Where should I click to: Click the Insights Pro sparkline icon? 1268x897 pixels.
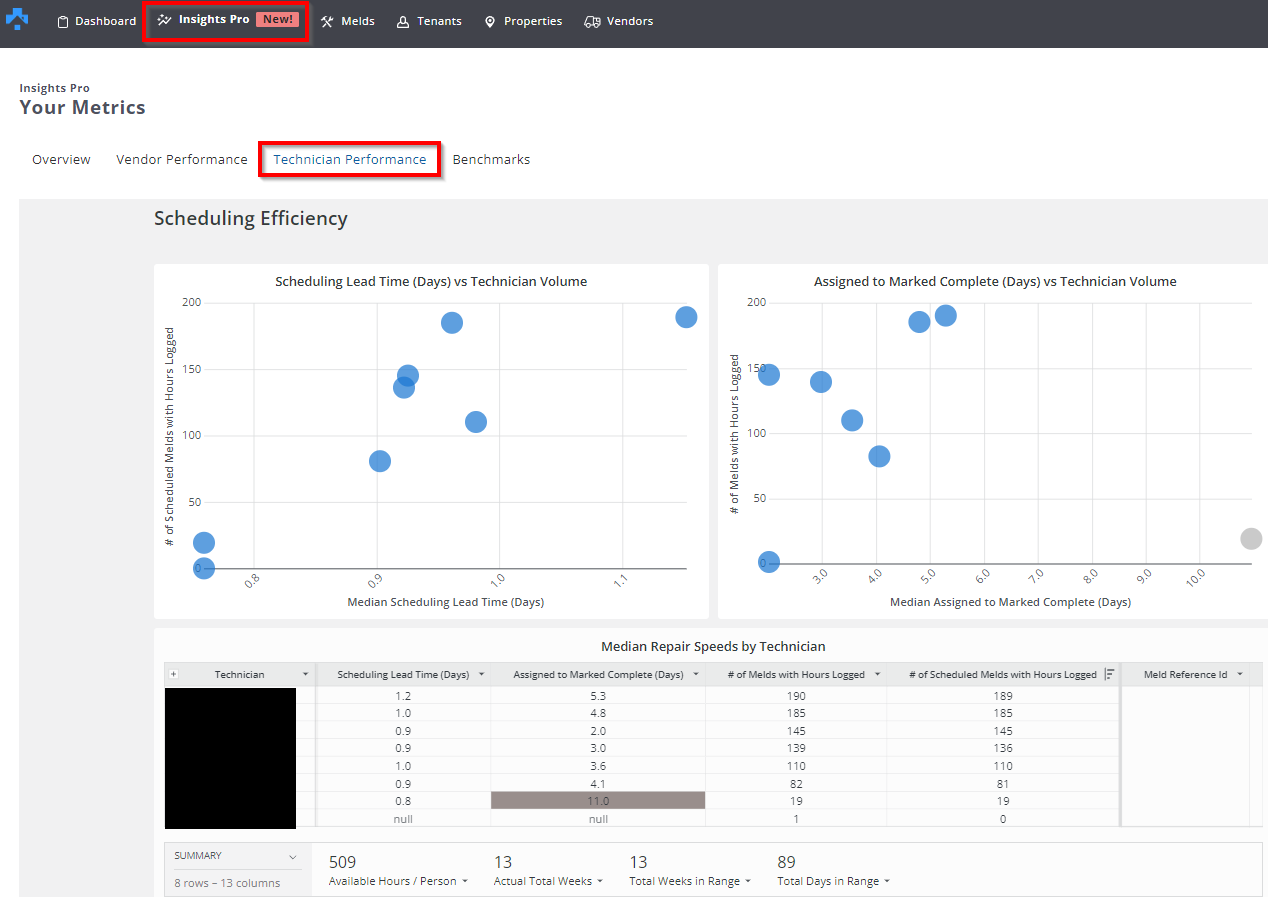[165, 20]
